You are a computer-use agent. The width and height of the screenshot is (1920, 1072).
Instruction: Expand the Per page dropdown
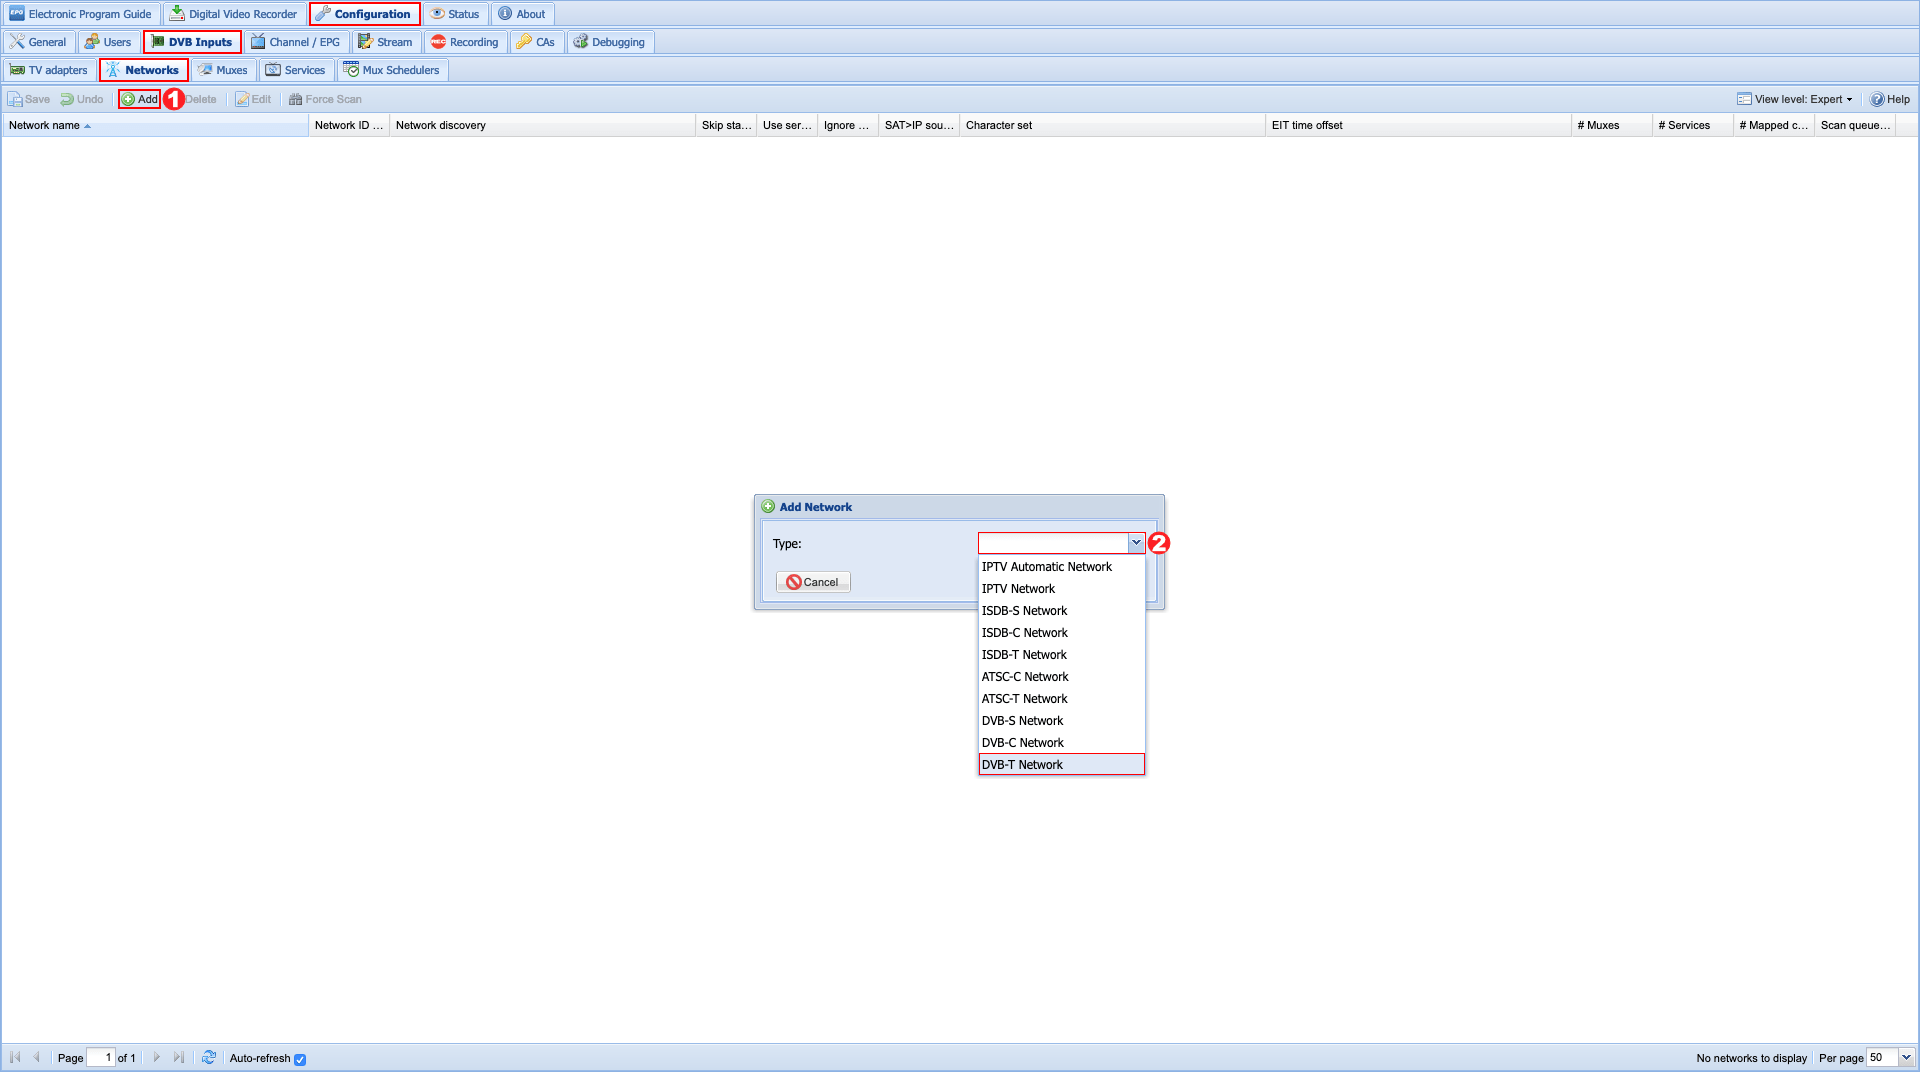[x=1906, y=1057]
